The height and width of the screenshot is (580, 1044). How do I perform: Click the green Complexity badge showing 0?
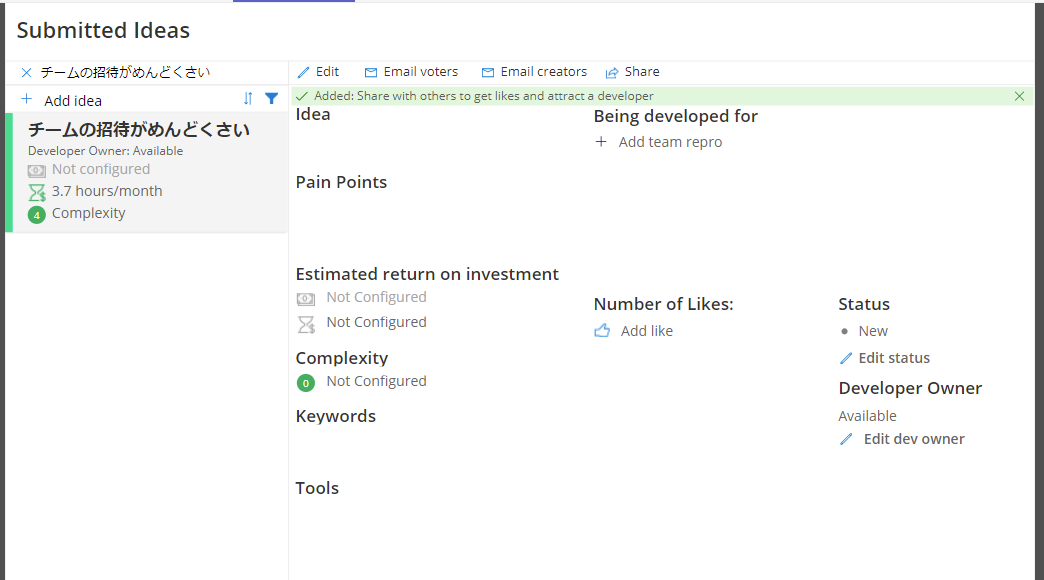(x=306, y=382)
